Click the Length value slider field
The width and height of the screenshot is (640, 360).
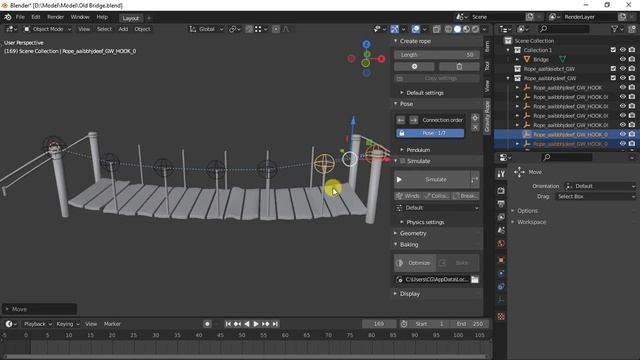[436, 55]
